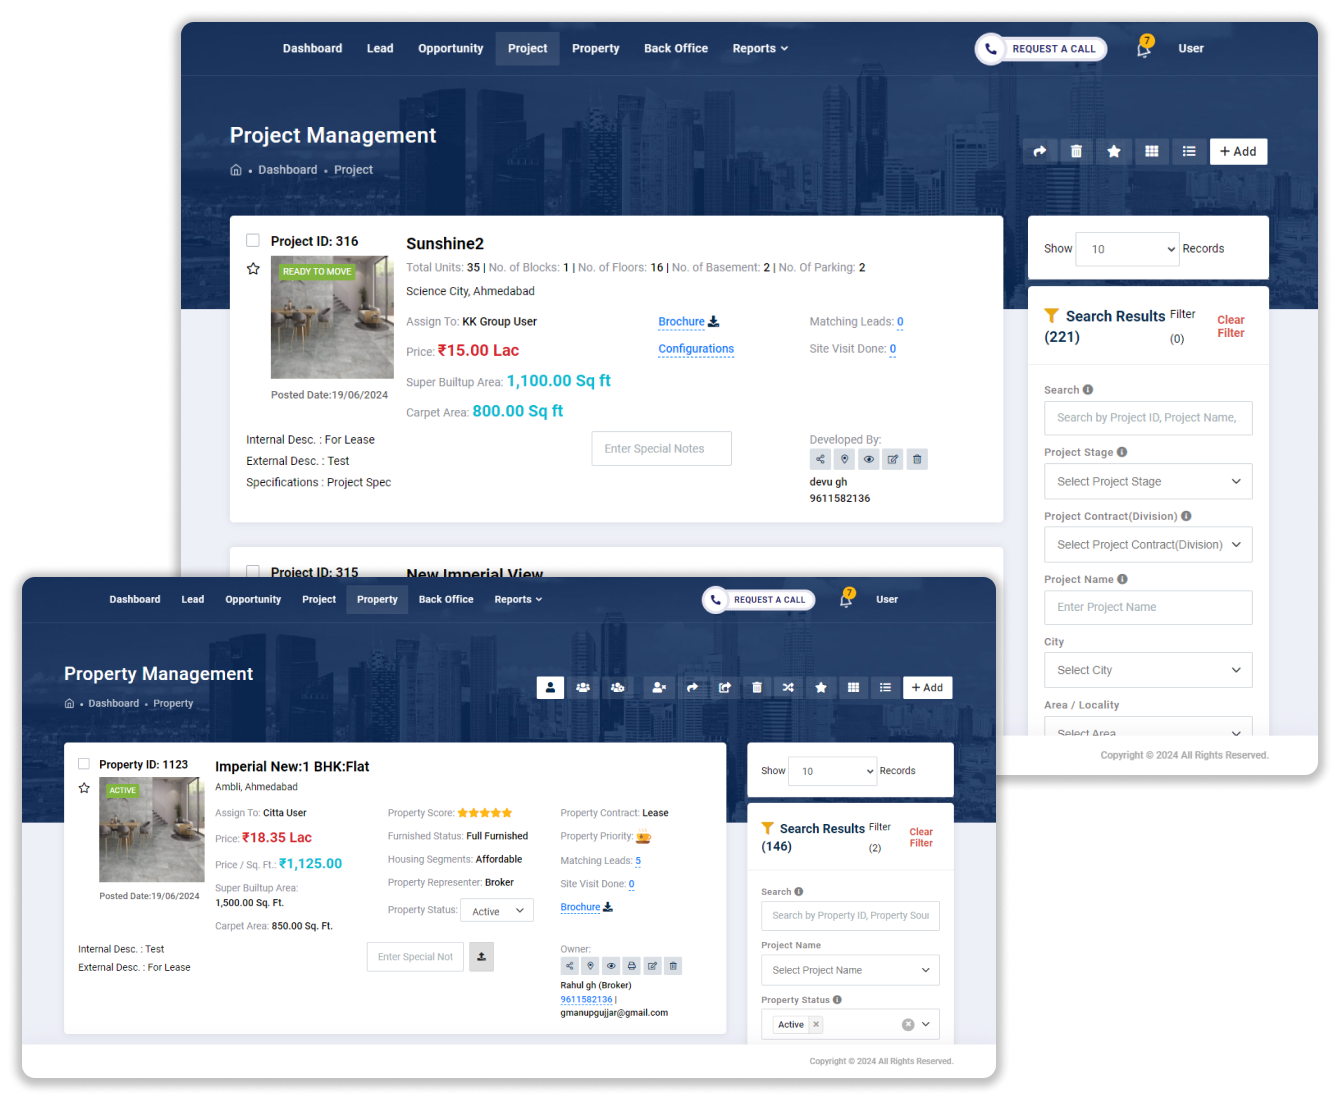Expand the Show Records count dropdown

(x=1127, y=249)
